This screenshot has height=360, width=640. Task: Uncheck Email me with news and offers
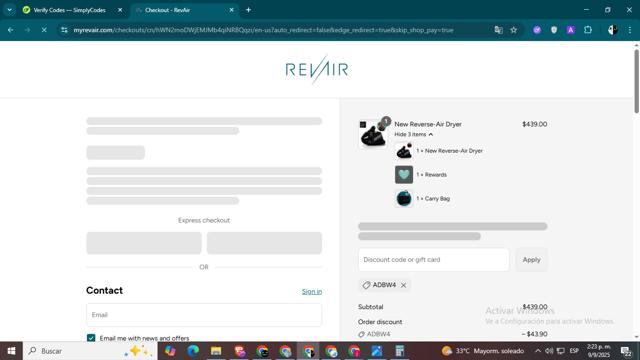(x=91, y=338)
